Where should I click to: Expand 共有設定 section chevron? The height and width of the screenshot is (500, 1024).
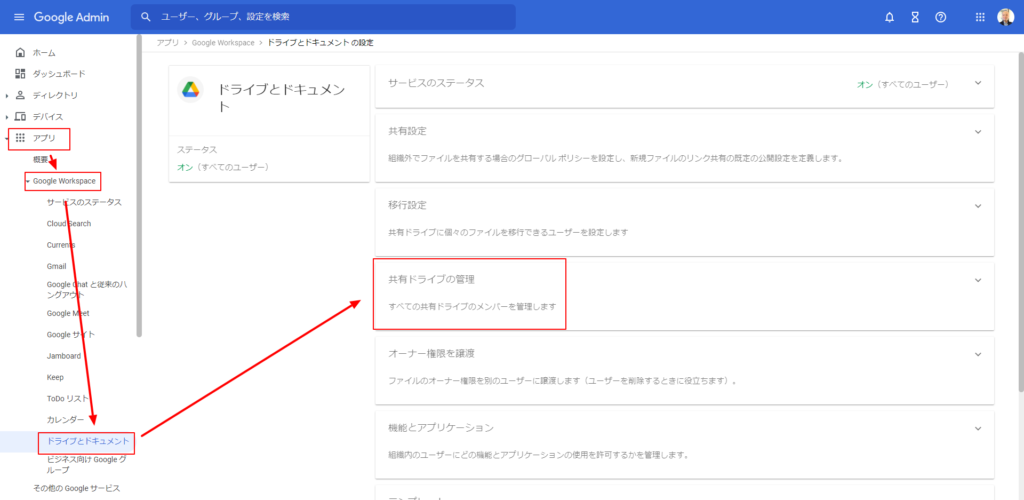[978, 131]
